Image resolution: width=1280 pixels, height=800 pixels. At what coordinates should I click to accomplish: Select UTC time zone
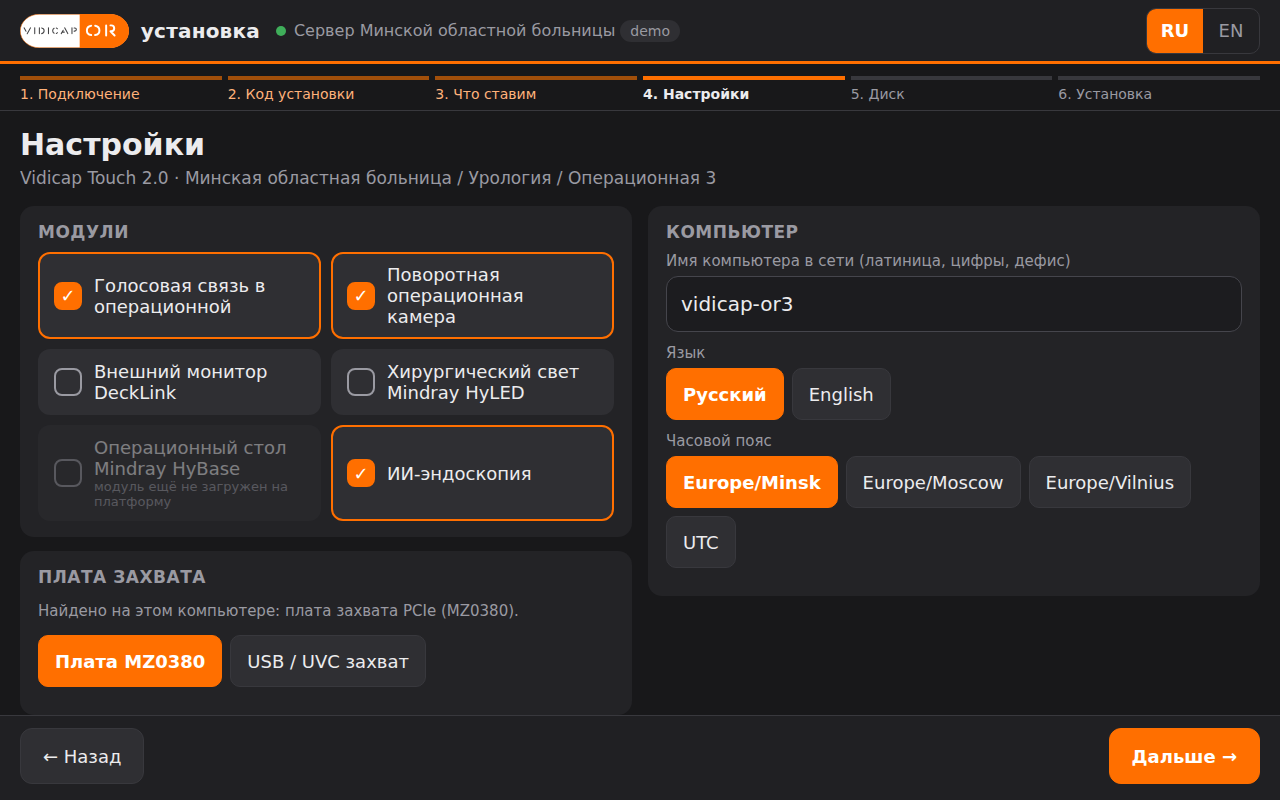click(x=701, y=542)
